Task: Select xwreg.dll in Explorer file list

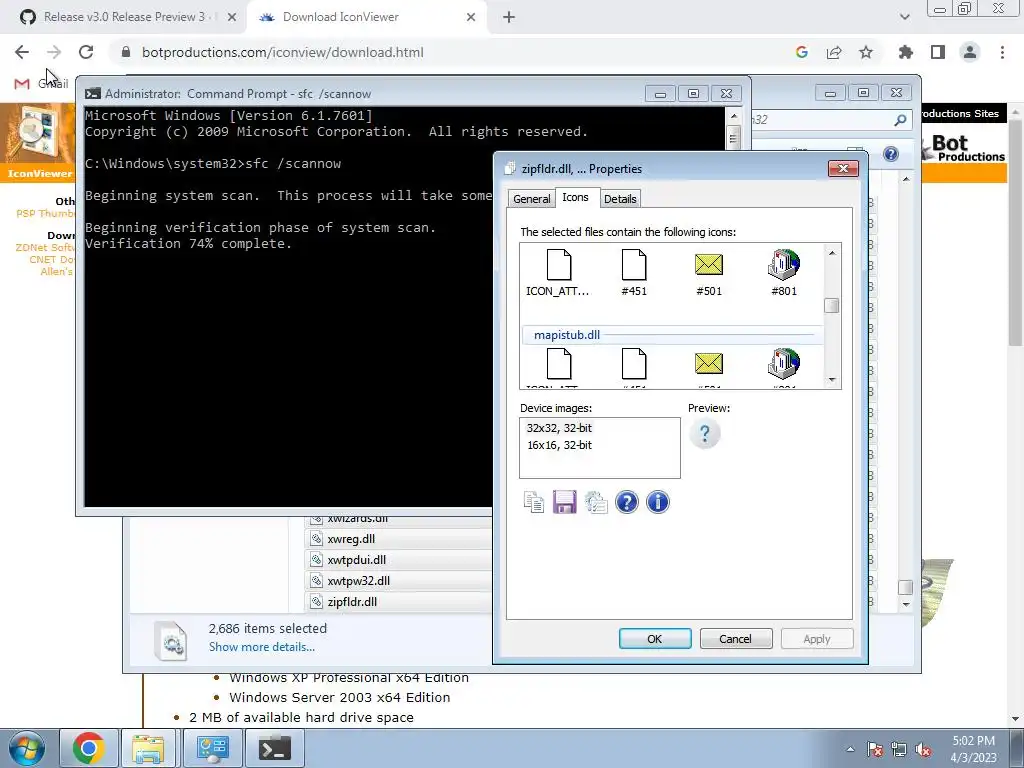Action: pos(351,539)
